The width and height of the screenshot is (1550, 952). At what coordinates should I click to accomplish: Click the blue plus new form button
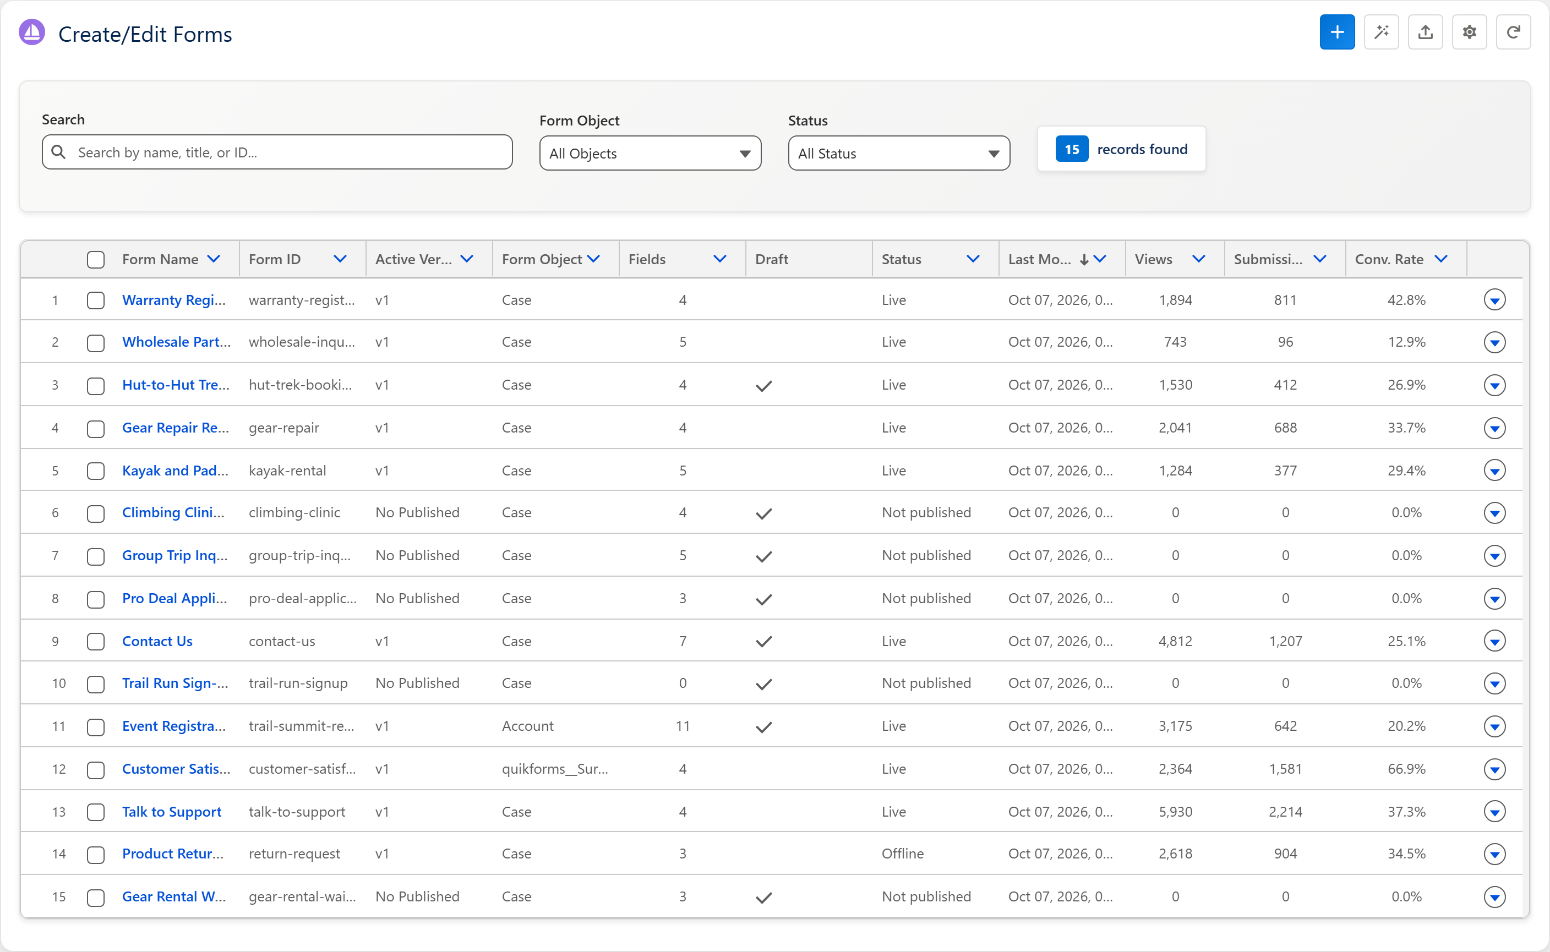tap(1337, 32)
